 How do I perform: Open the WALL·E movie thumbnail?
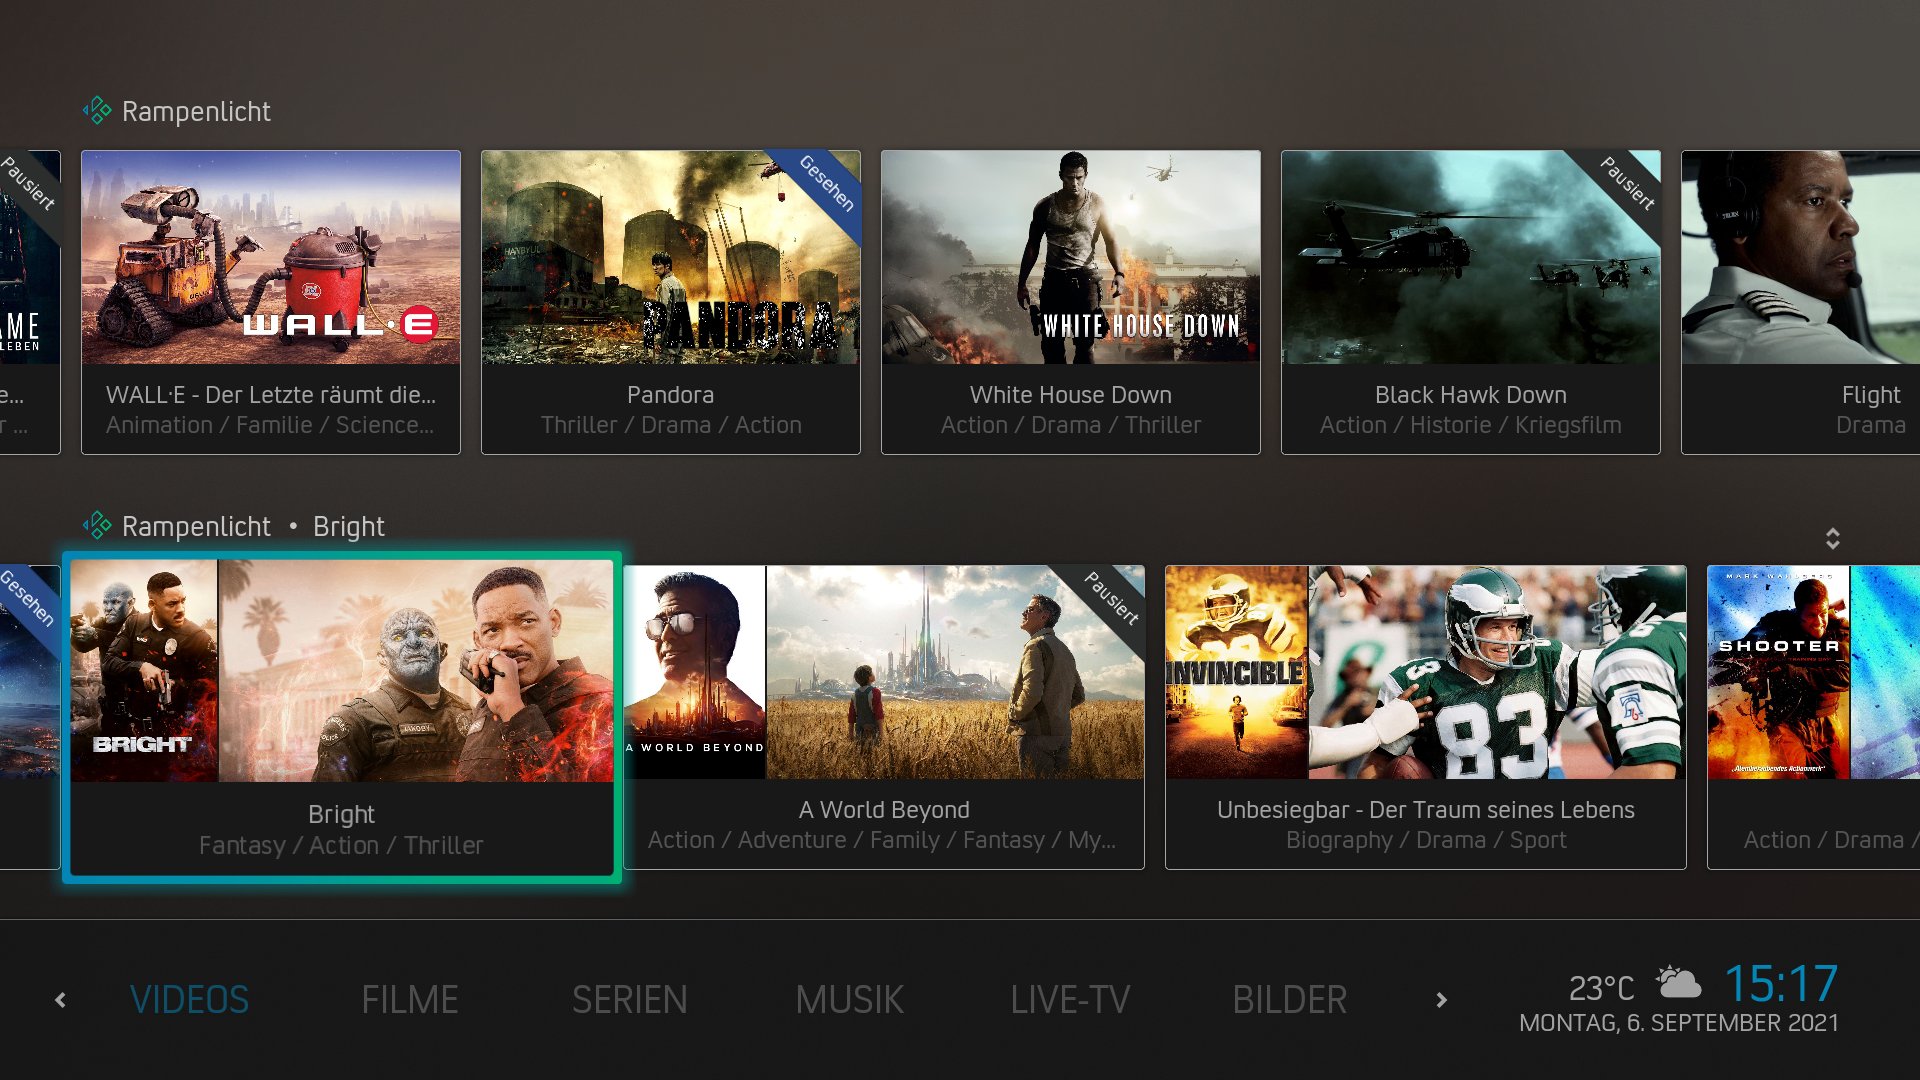point(271,257)
